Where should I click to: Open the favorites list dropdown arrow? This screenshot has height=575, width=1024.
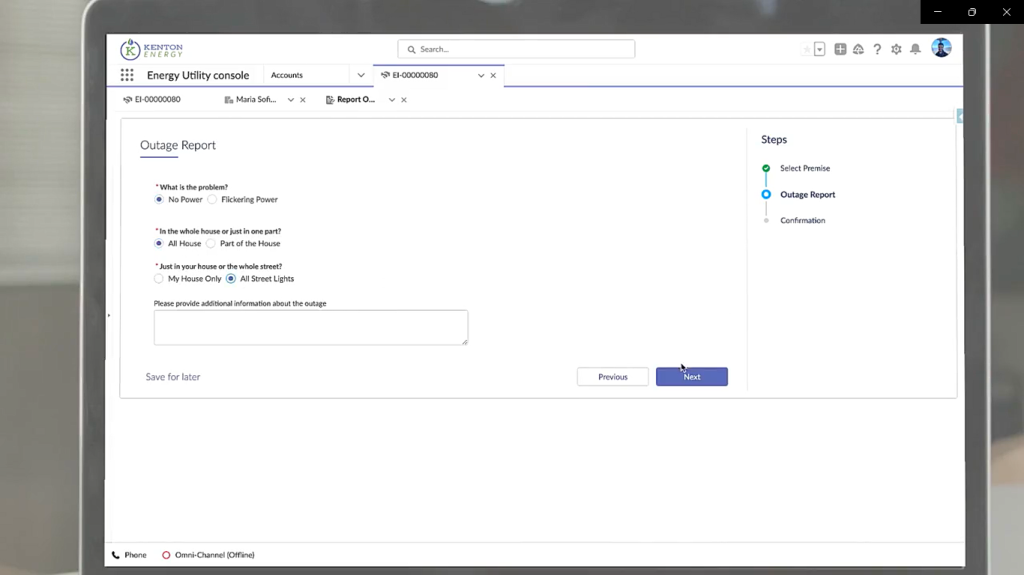coord(820,49)
